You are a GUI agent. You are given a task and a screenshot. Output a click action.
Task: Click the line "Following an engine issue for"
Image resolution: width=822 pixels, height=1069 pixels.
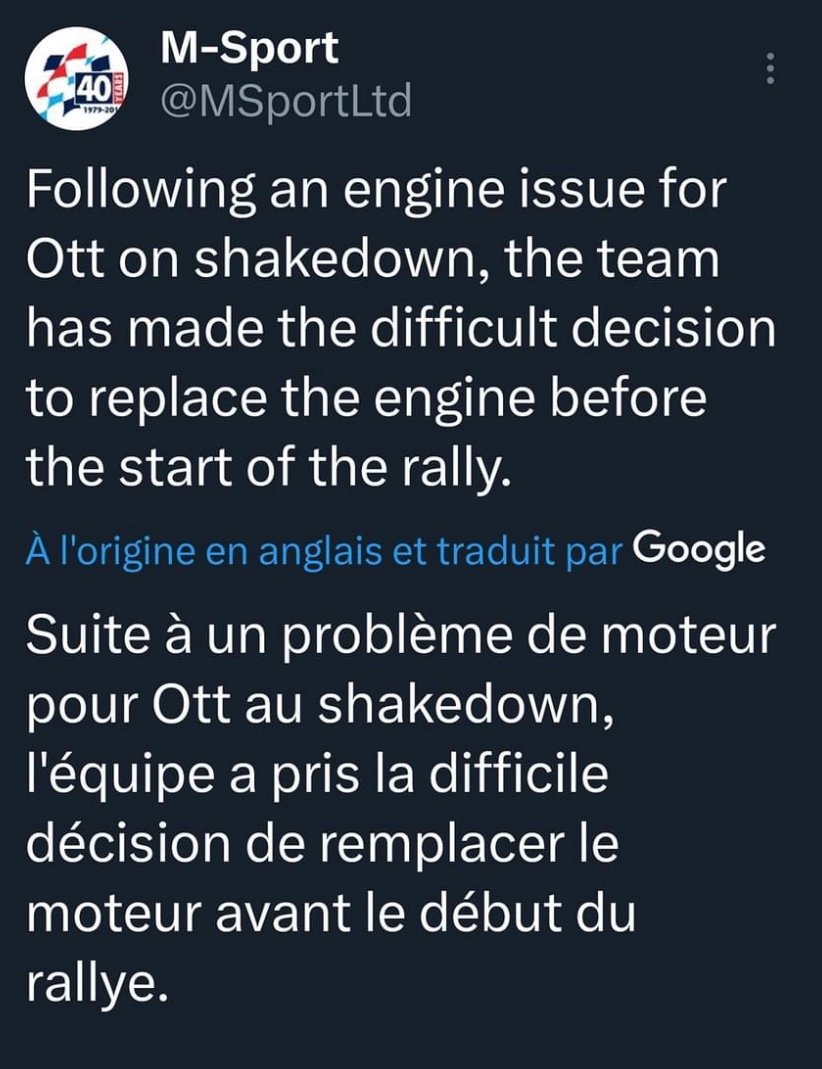pos(374,191)
